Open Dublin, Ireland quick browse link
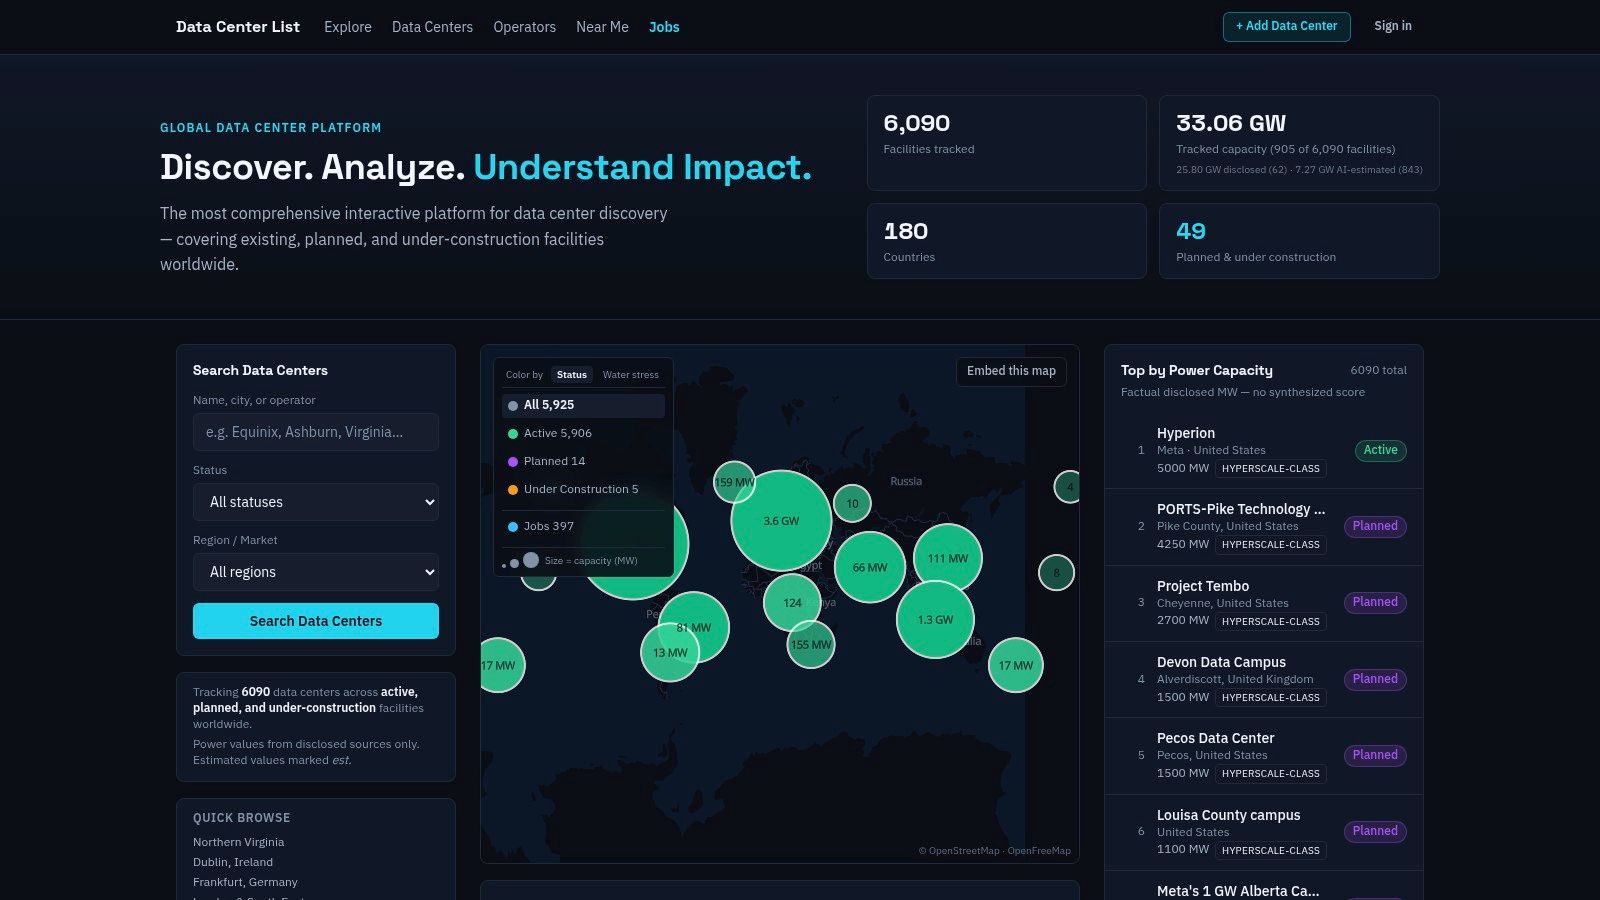Viewport: 1600px width, 900px height. (x=233, y=862)
